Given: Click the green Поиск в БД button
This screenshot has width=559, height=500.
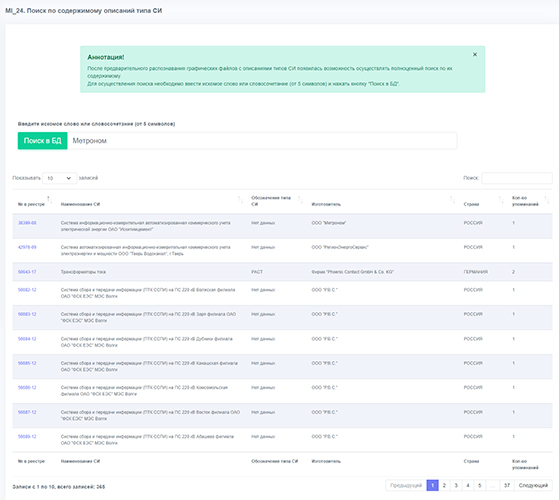Looking at the screenshot, I should click(x=42, y=141).
